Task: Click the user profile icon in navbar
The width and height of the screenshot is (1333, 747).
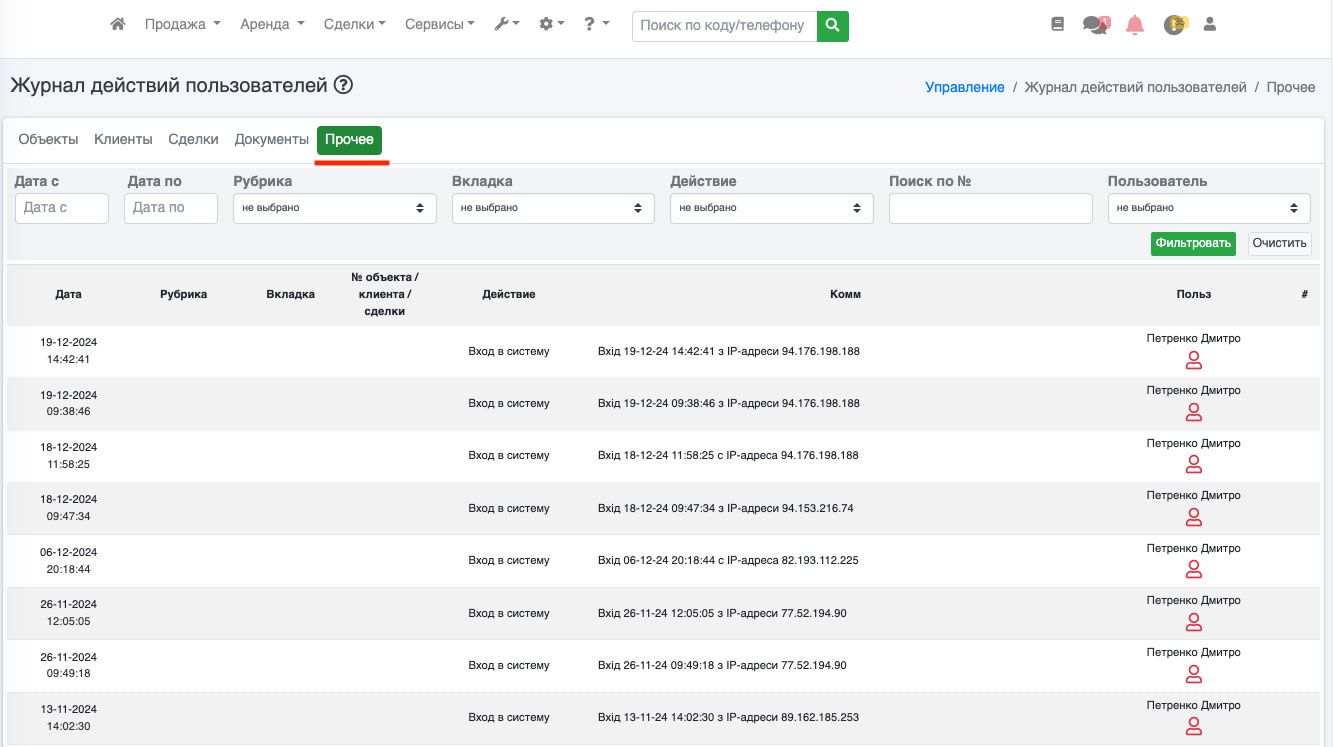Action: tap(1209, 25)
